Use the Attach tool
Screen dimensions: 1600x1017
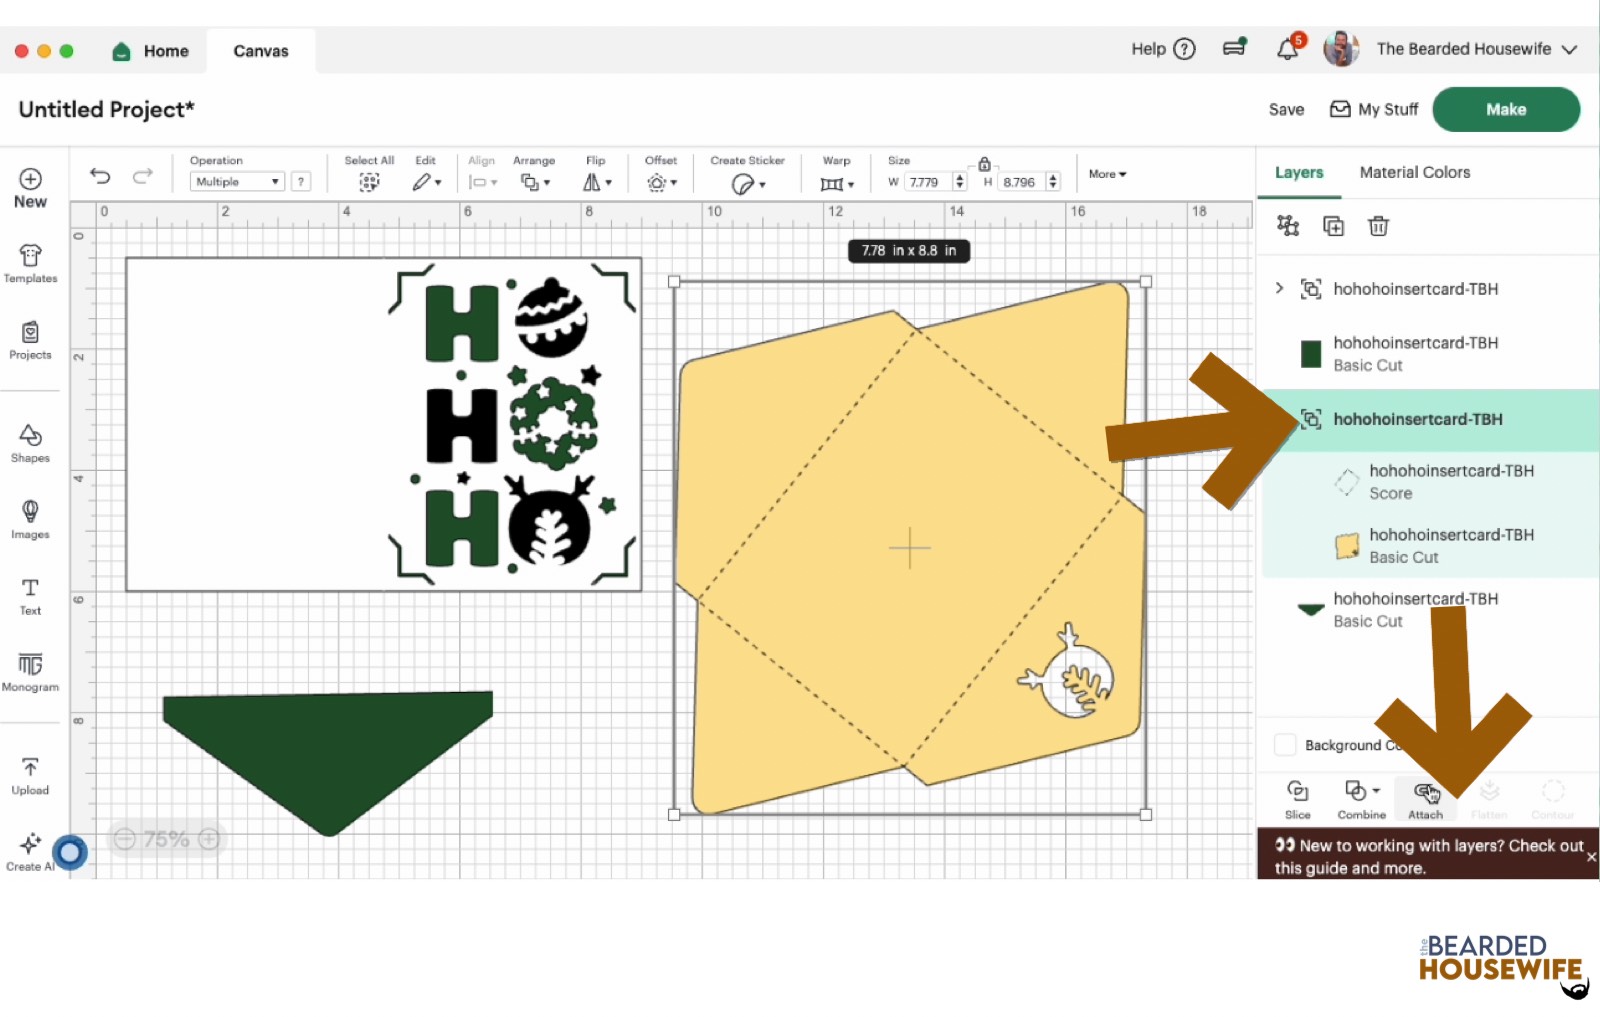(1425, 797)
